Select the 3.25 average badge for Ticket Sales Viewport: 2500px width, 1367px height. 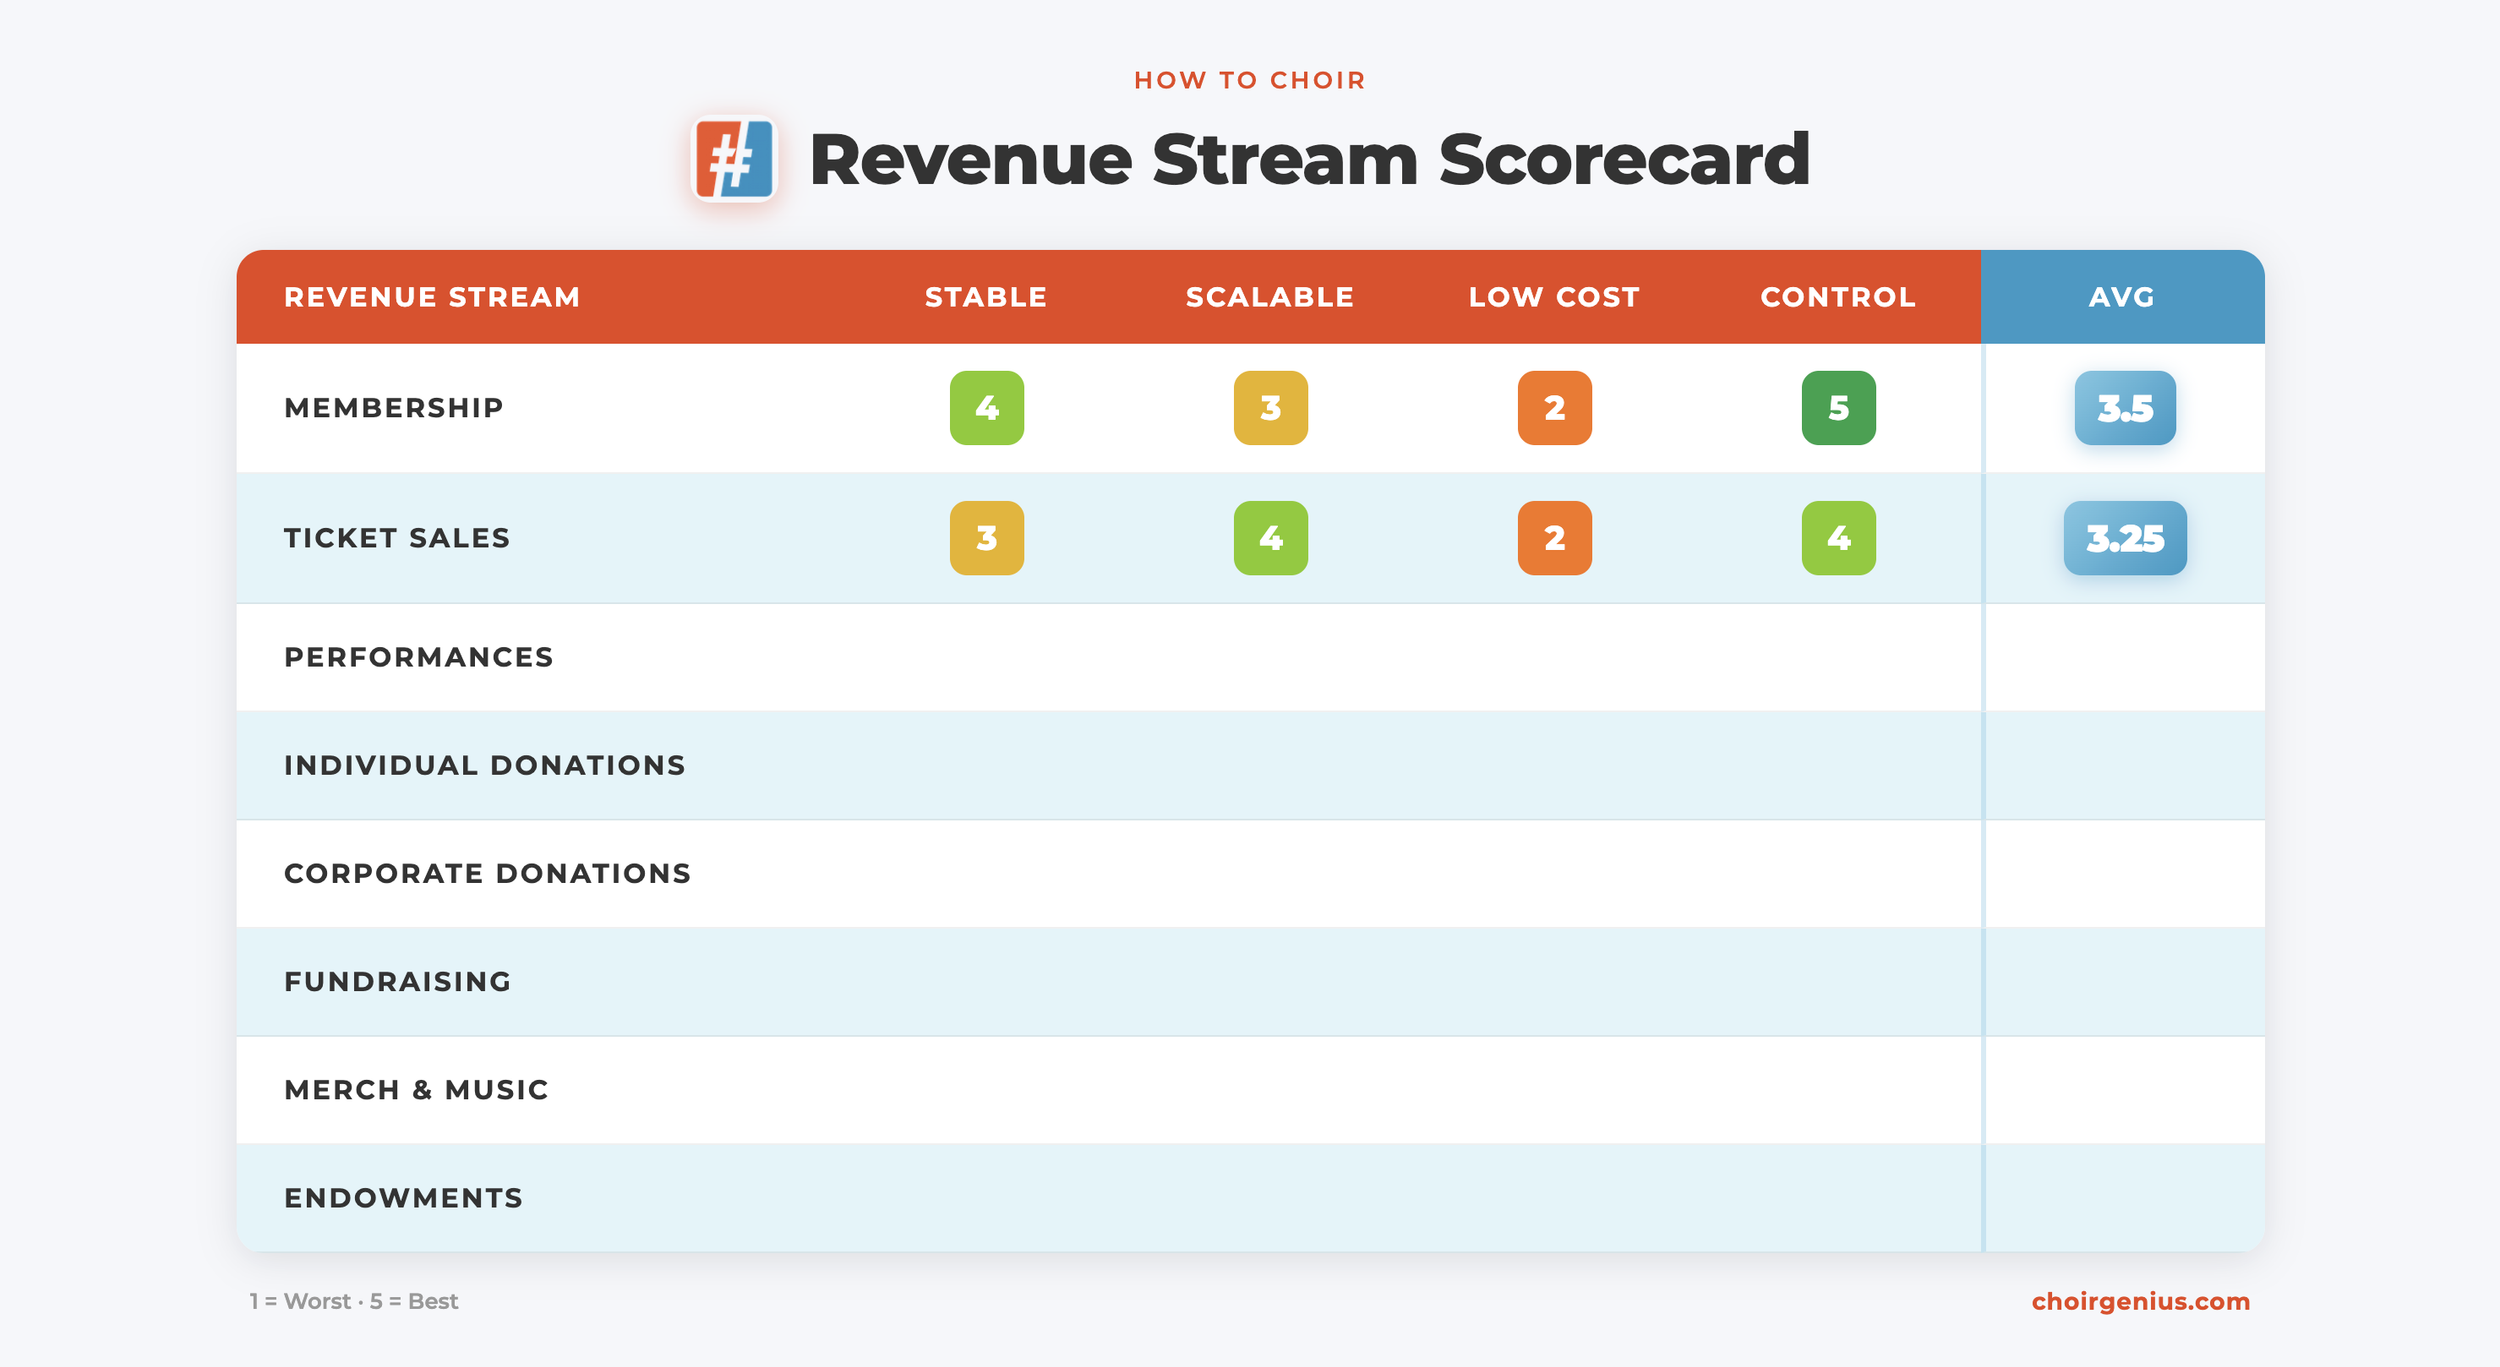coord(2124,538)
